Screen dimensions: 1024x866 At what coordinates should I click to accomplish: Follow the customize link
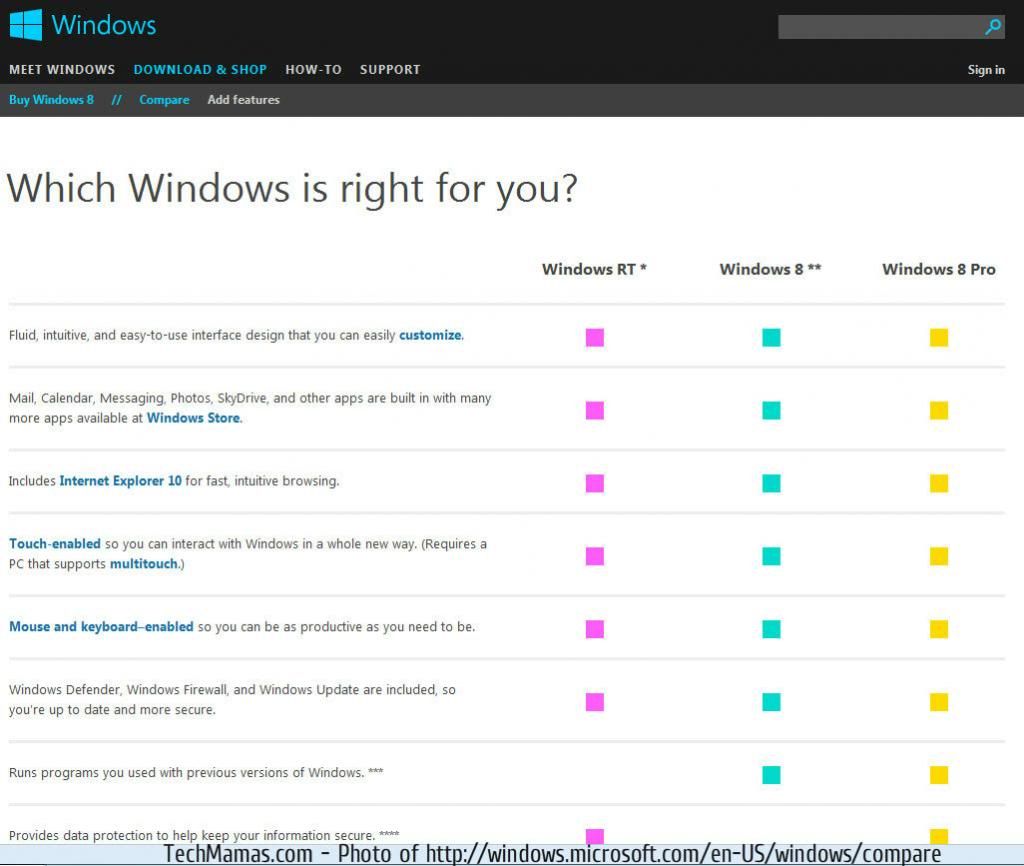pos(430,336)
